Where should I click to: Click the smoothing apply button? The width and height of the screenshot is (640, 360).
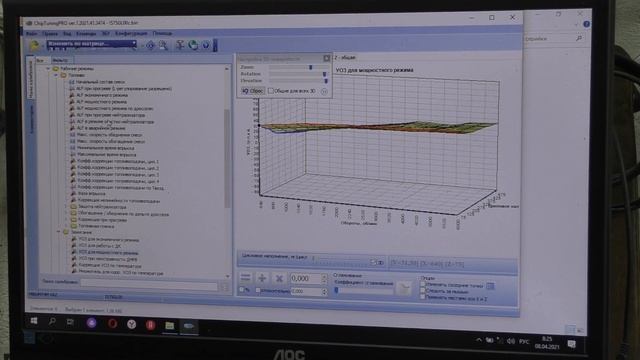pyautogui.click(x=403, y=288)
